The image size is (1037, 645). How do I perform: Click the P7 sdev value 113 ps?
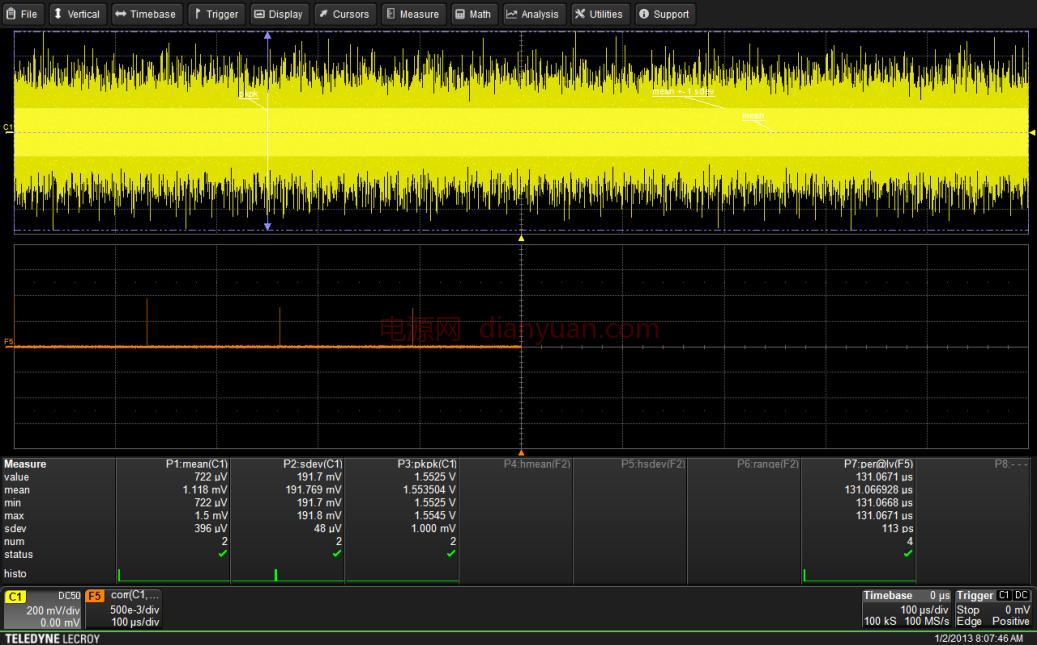click(x=897, y=528)
